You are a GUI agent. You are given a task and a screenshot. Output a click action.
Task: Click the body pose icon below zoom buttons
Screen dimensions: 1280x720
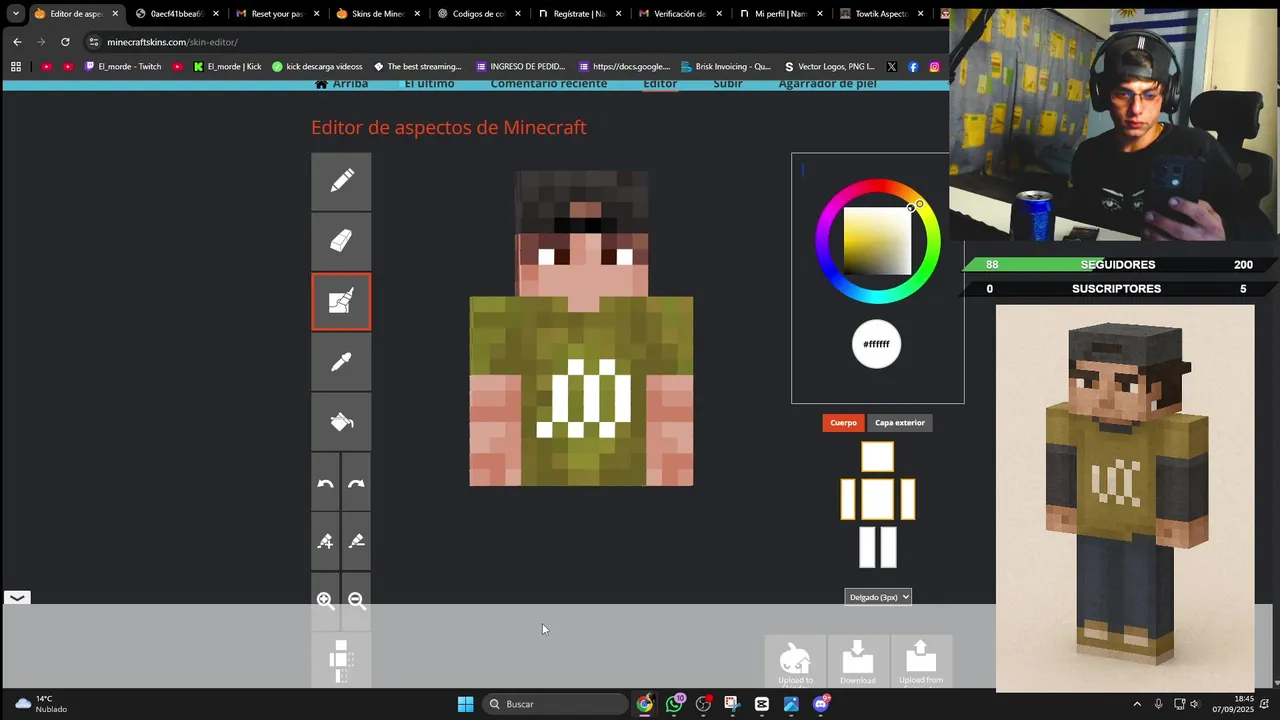(x=341, y=660)
